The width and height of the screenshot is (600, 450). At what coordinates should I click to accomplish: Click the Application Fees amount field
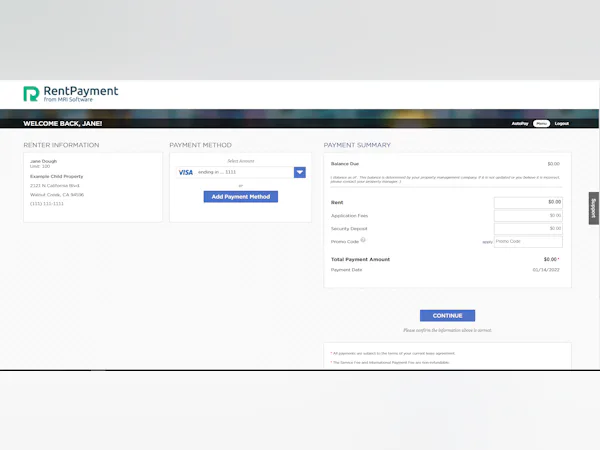[x=528, y=216]
